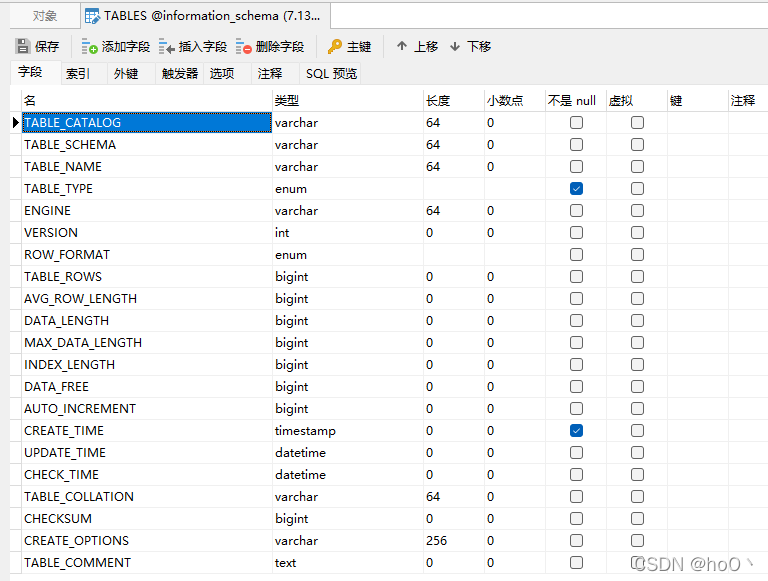Click the bigint type of TABLE_ROWS
The height and width of the screenshot is (581, 768).
click(x=291, y=277)
